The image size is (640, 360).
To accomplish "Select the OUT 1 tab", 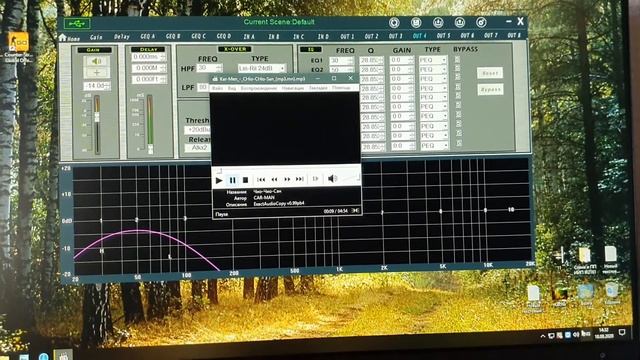I will 347,36.
